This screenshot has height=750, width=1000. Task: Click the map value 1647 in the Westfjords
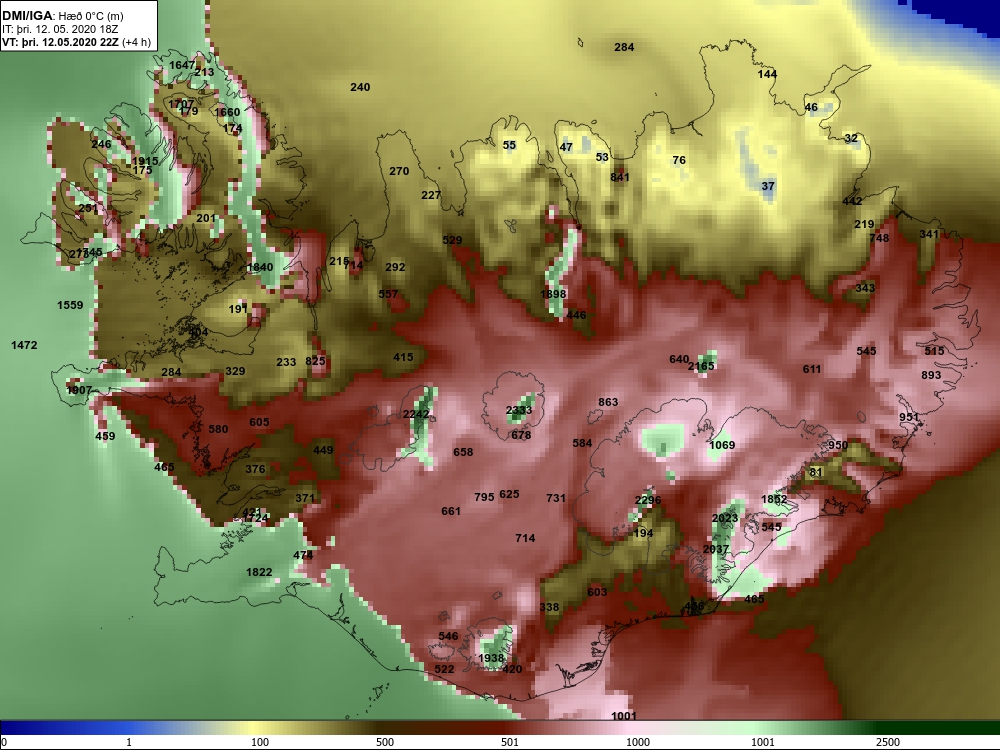[182, 65]
